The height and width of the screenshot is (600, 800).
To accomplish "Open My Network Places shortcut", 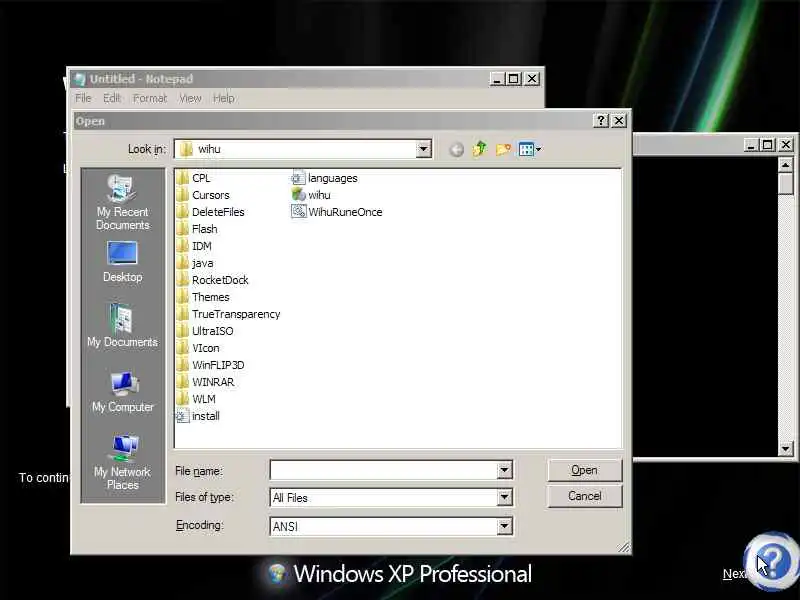I will pyautogui.click(x=122, y=462).
